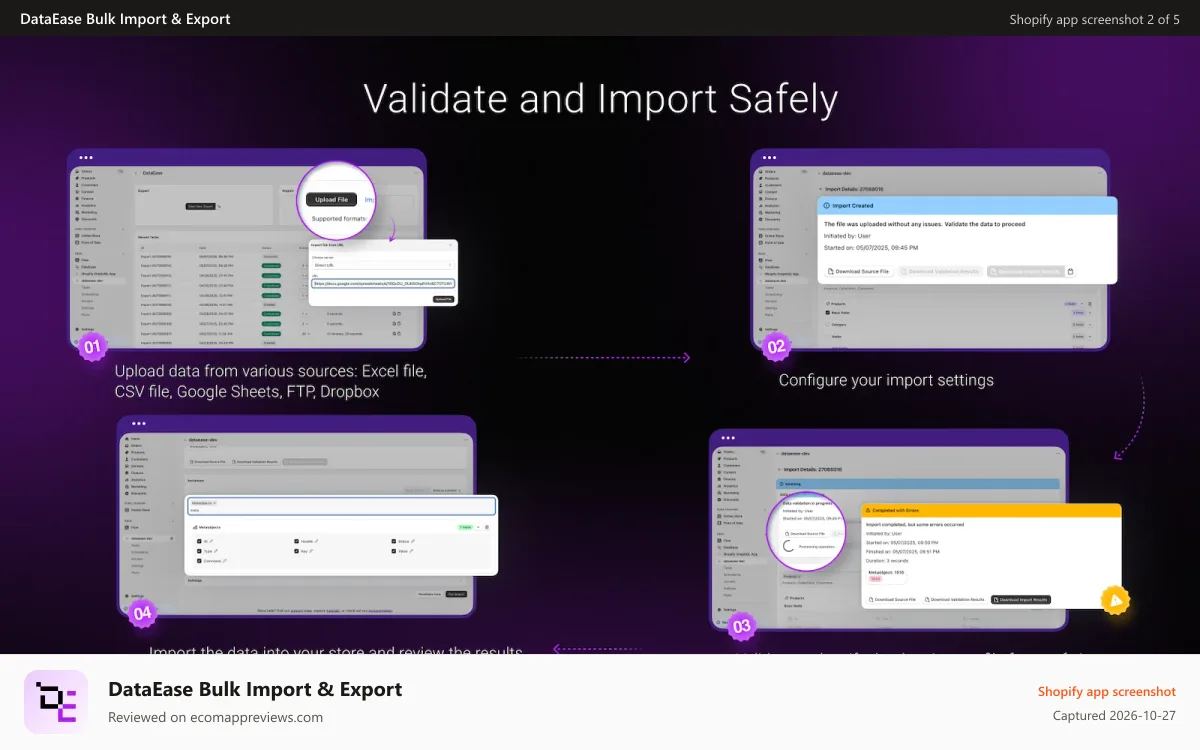1200x750 pixels.
Task: Click Download Source File under Import Created
Action: [859, 271]
